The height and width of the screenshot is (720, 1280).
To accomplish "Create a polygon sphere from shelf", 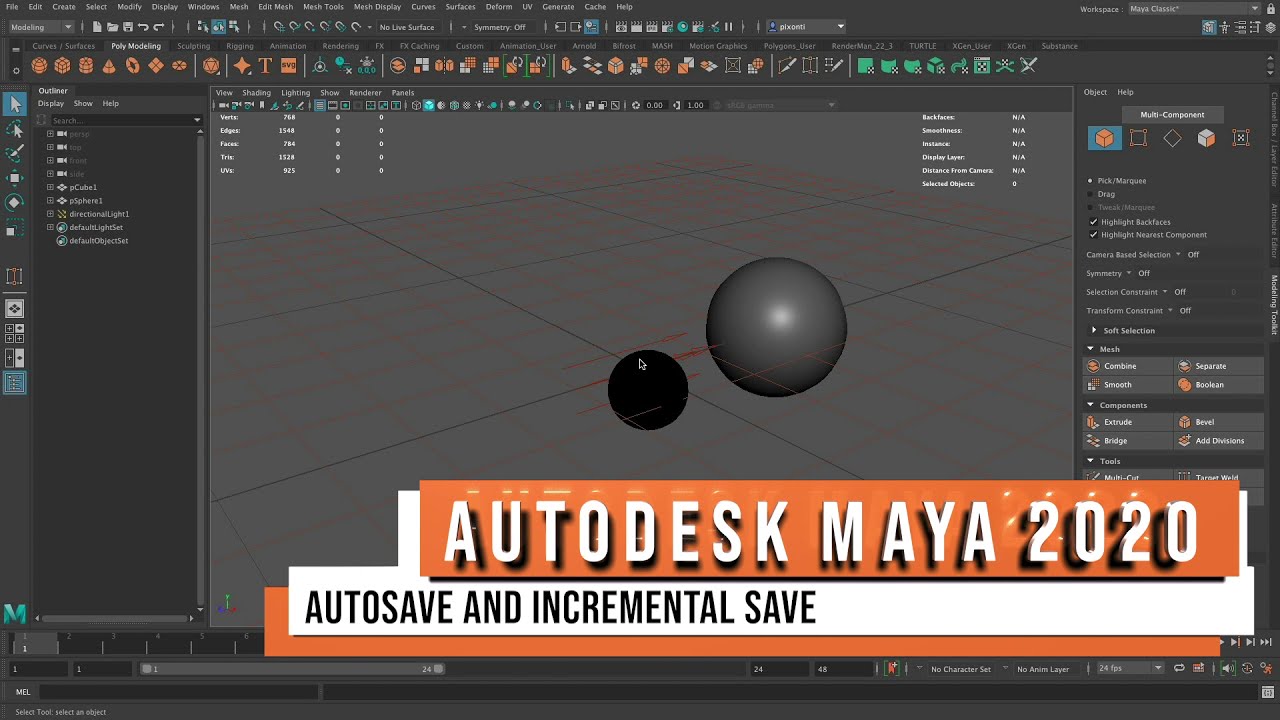I will [39, 66].
